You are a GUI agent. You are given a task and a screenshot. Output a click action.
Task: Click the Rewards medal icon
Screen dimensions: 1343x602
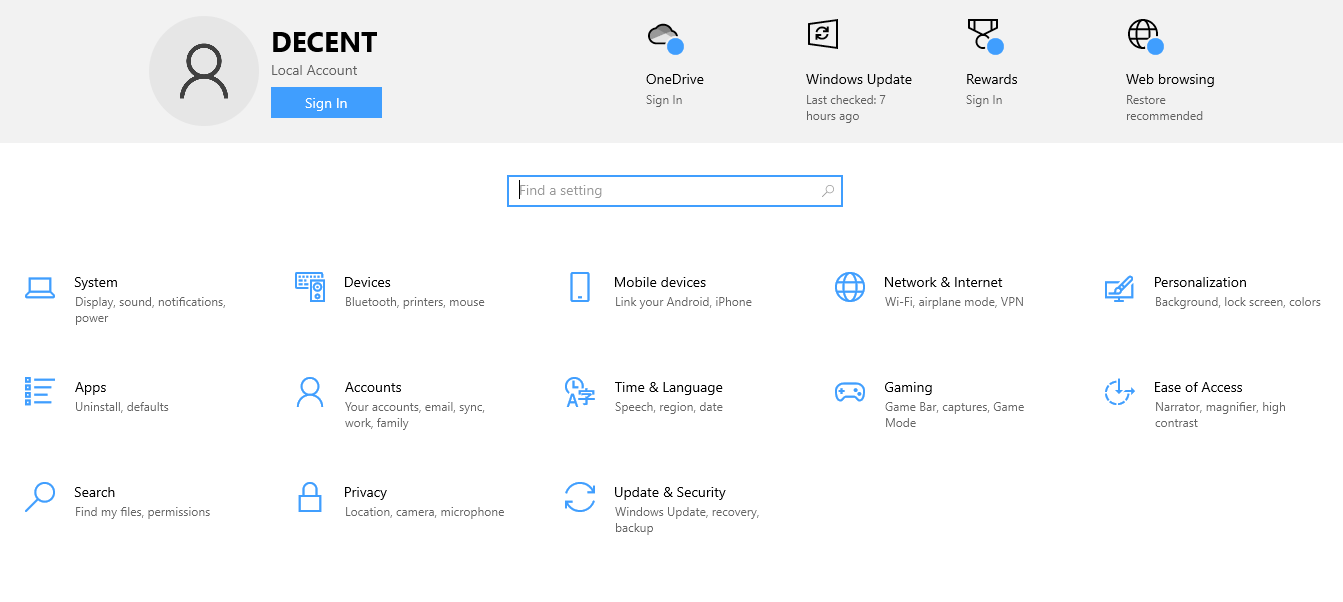(985, 37)
